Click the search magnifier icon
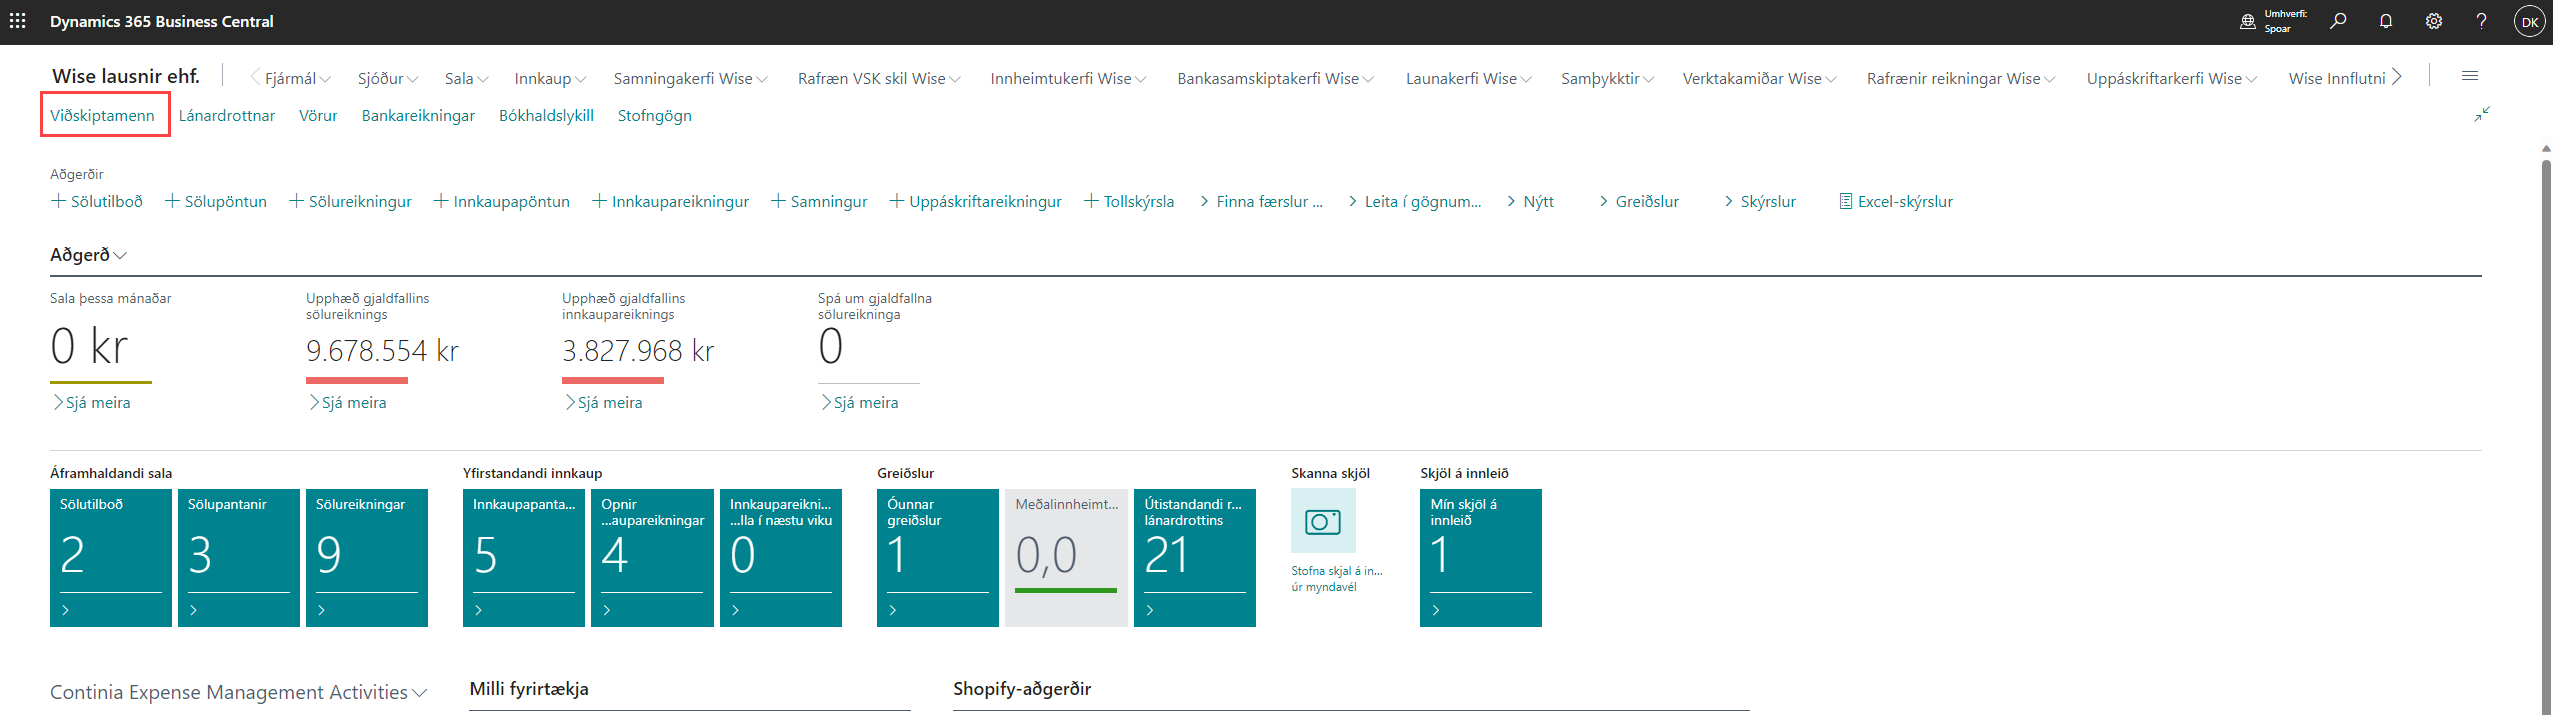This screenshot has height=715, width=2553. pos(2338,21)
